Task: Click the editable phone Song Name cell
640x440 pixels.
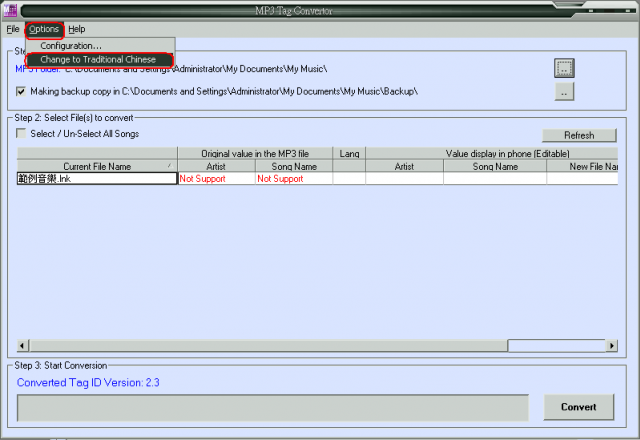Action: pos(495,178)
